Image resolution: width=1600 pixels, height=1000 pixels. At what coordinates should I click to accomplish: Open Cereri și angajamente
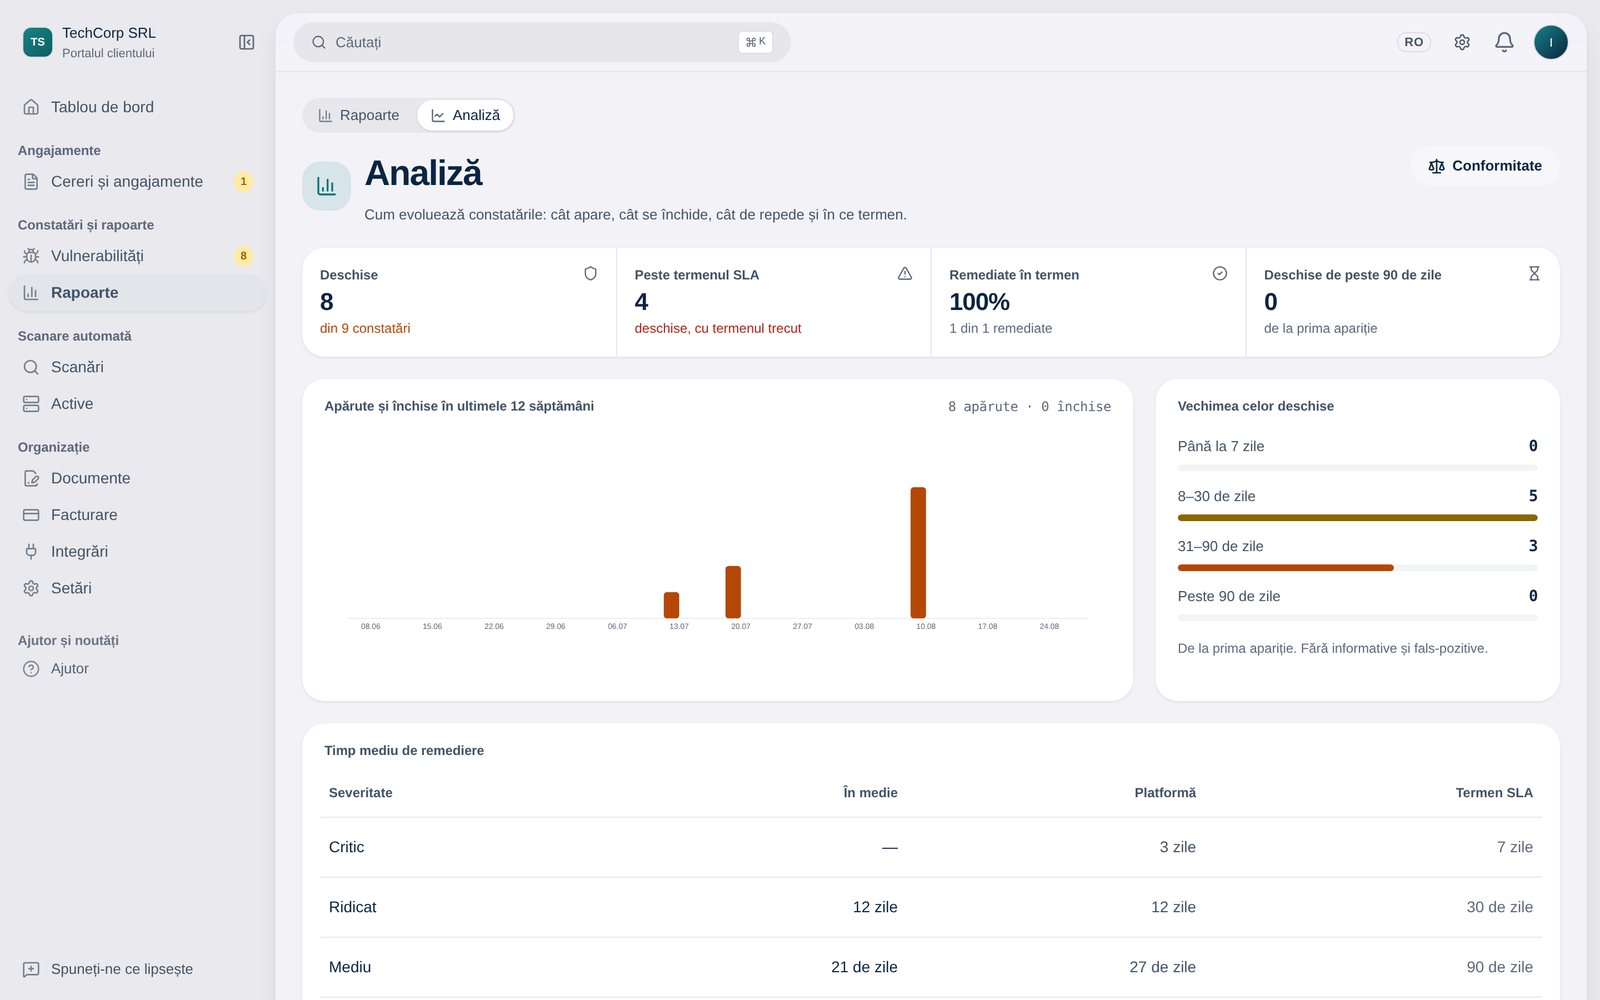pyautogui.click(x=138, y=181)
